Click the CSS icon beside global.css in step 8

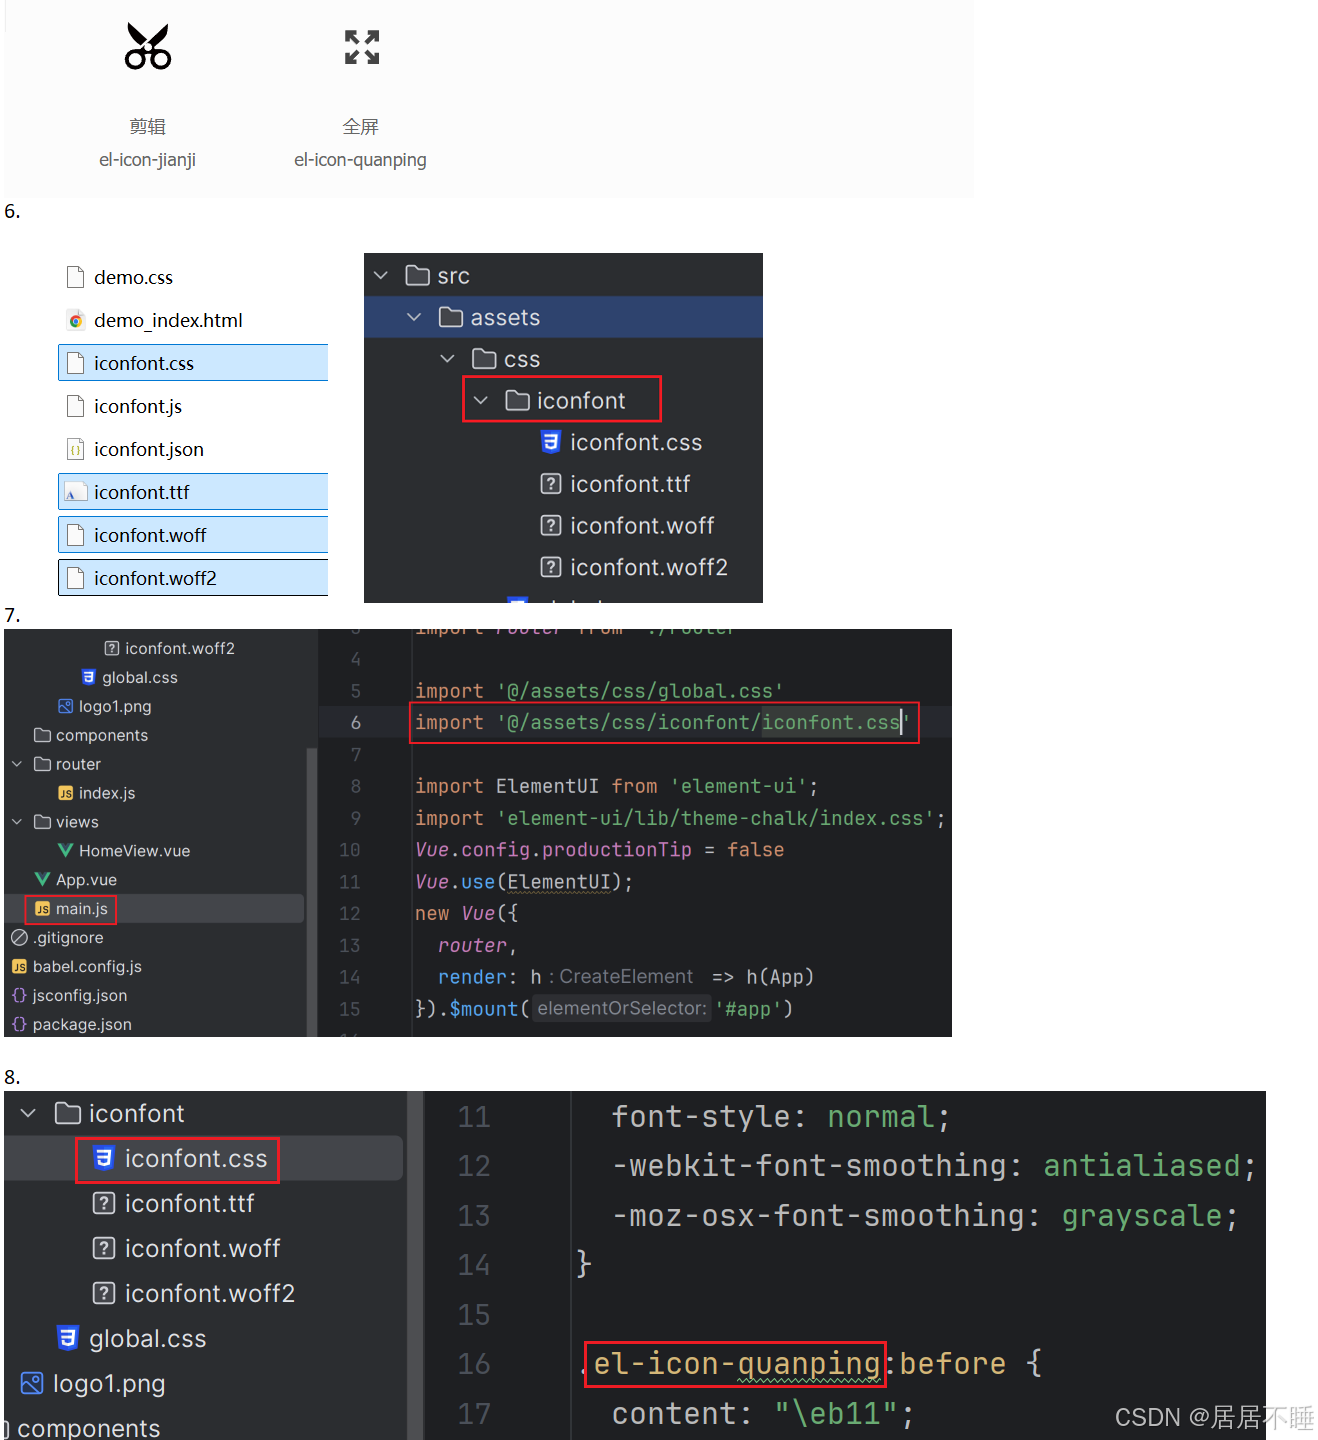click(x=67, y=1338)
